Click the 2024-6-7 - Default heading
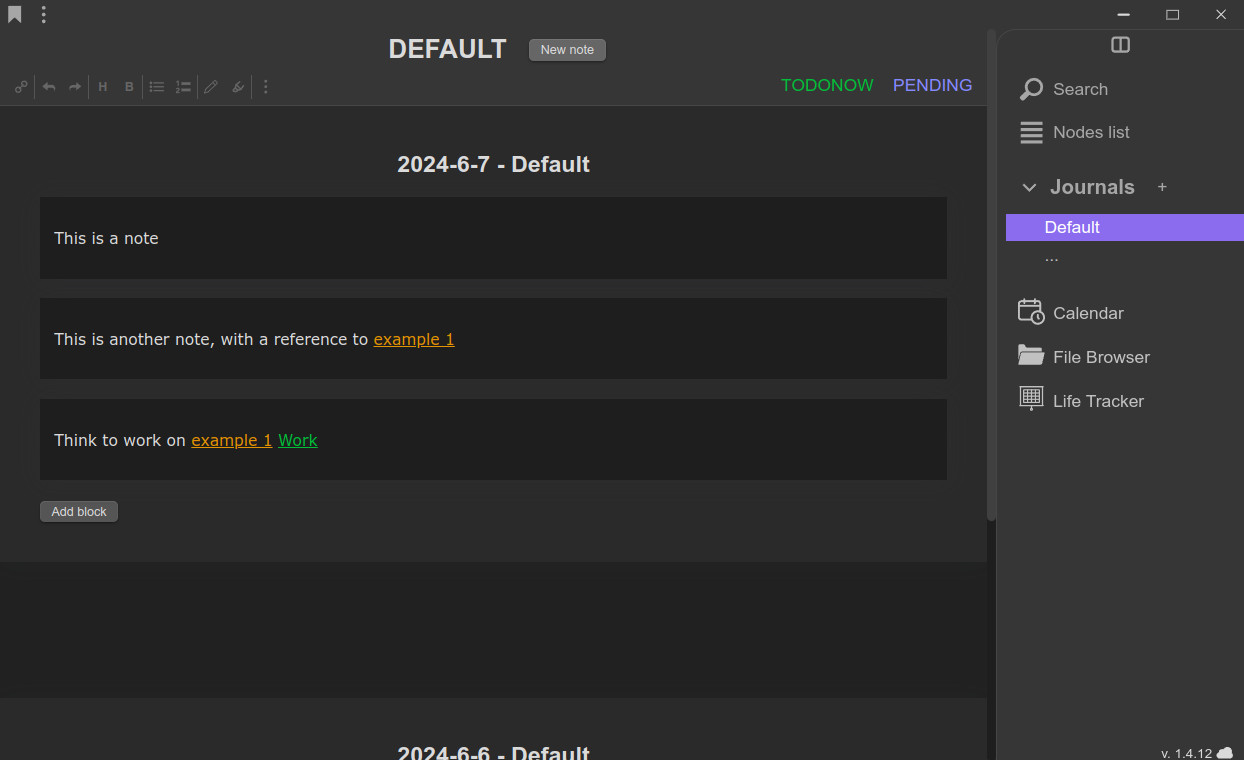This screenshot has width=1244, height=760. (x=493, y=164)
